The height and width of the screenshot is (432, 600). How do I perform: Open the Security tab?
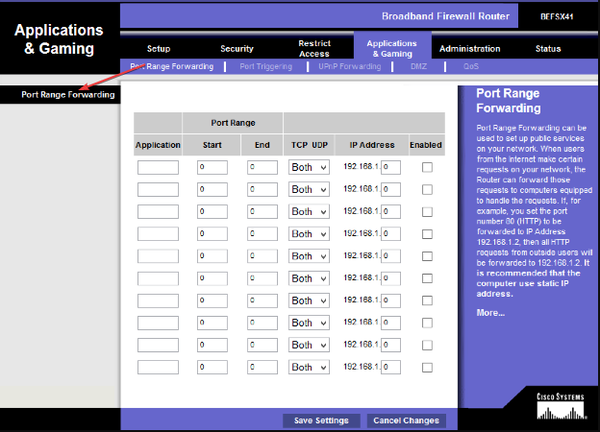pos(237,49)
